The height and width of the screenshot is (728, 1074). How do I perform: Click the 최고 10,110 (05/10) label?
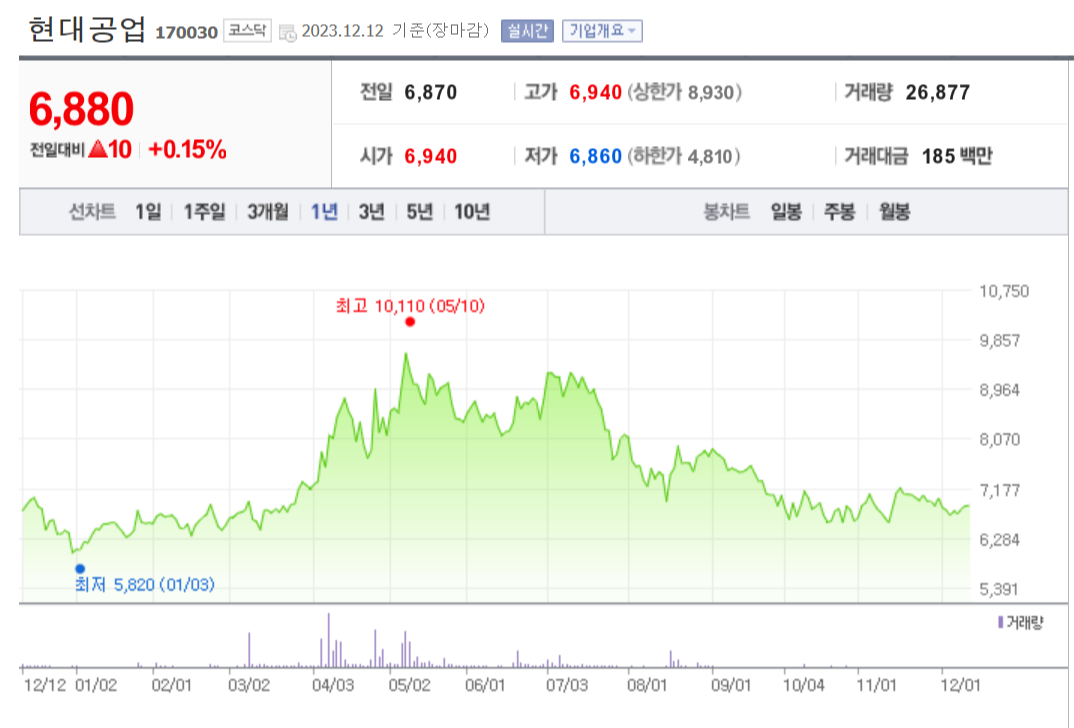point(410,305)
